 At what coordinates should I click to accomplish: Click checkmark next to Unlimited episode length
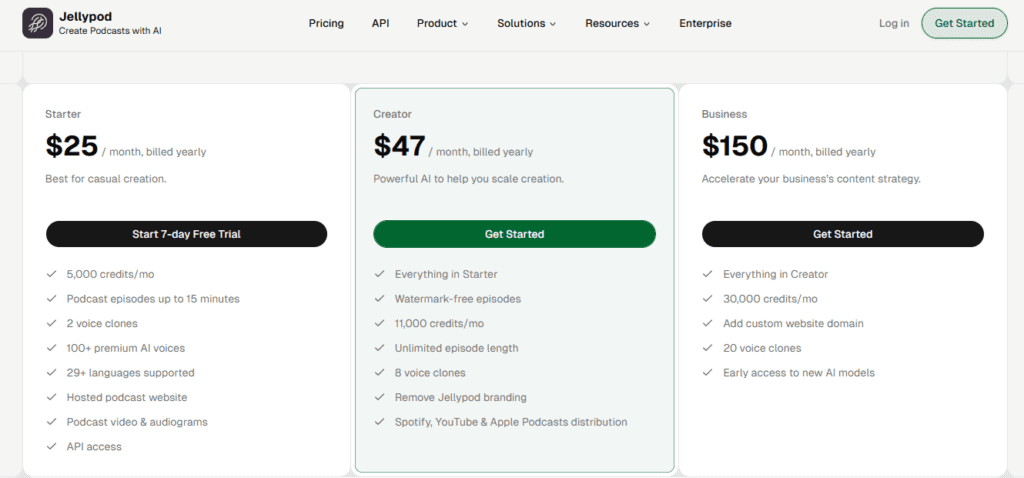click(379, 348)
